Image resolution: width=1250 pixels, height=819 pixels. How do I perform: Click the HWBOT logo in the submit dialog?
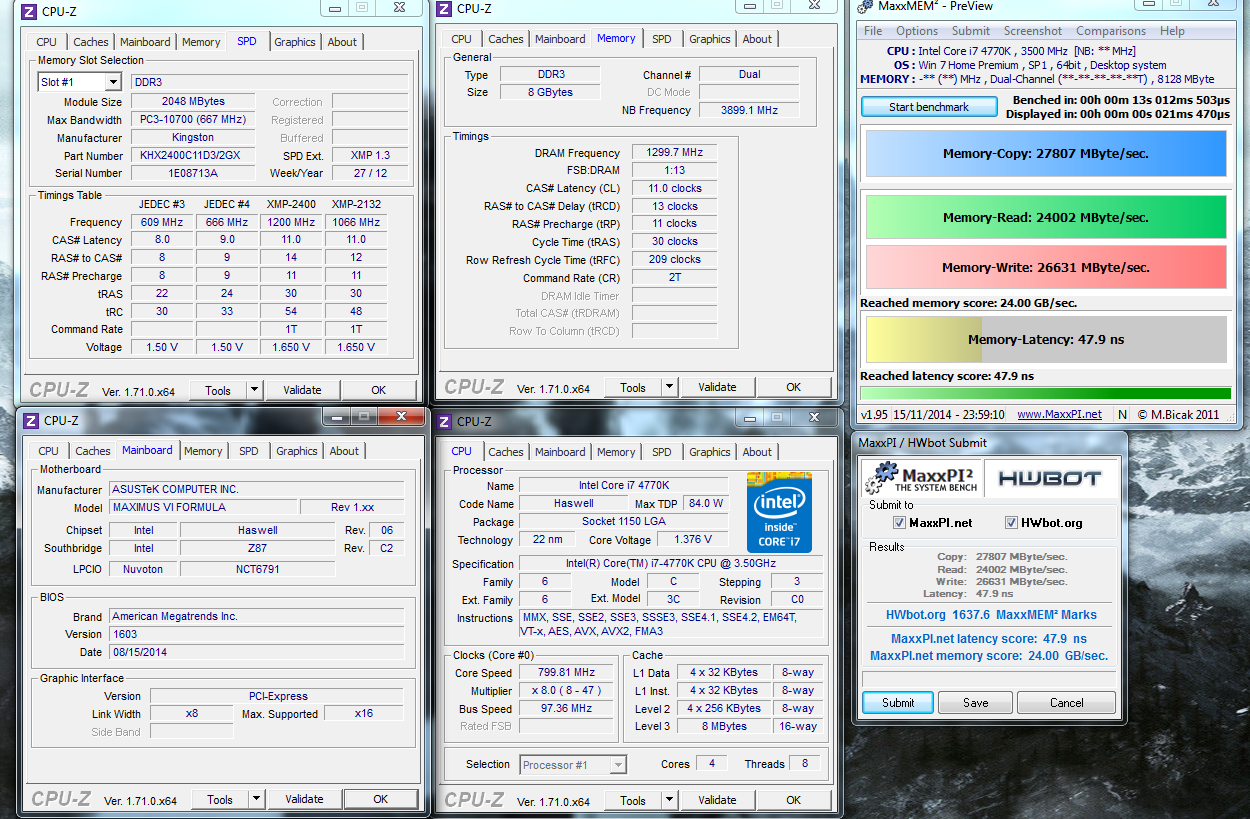[x=1050, y=478]
